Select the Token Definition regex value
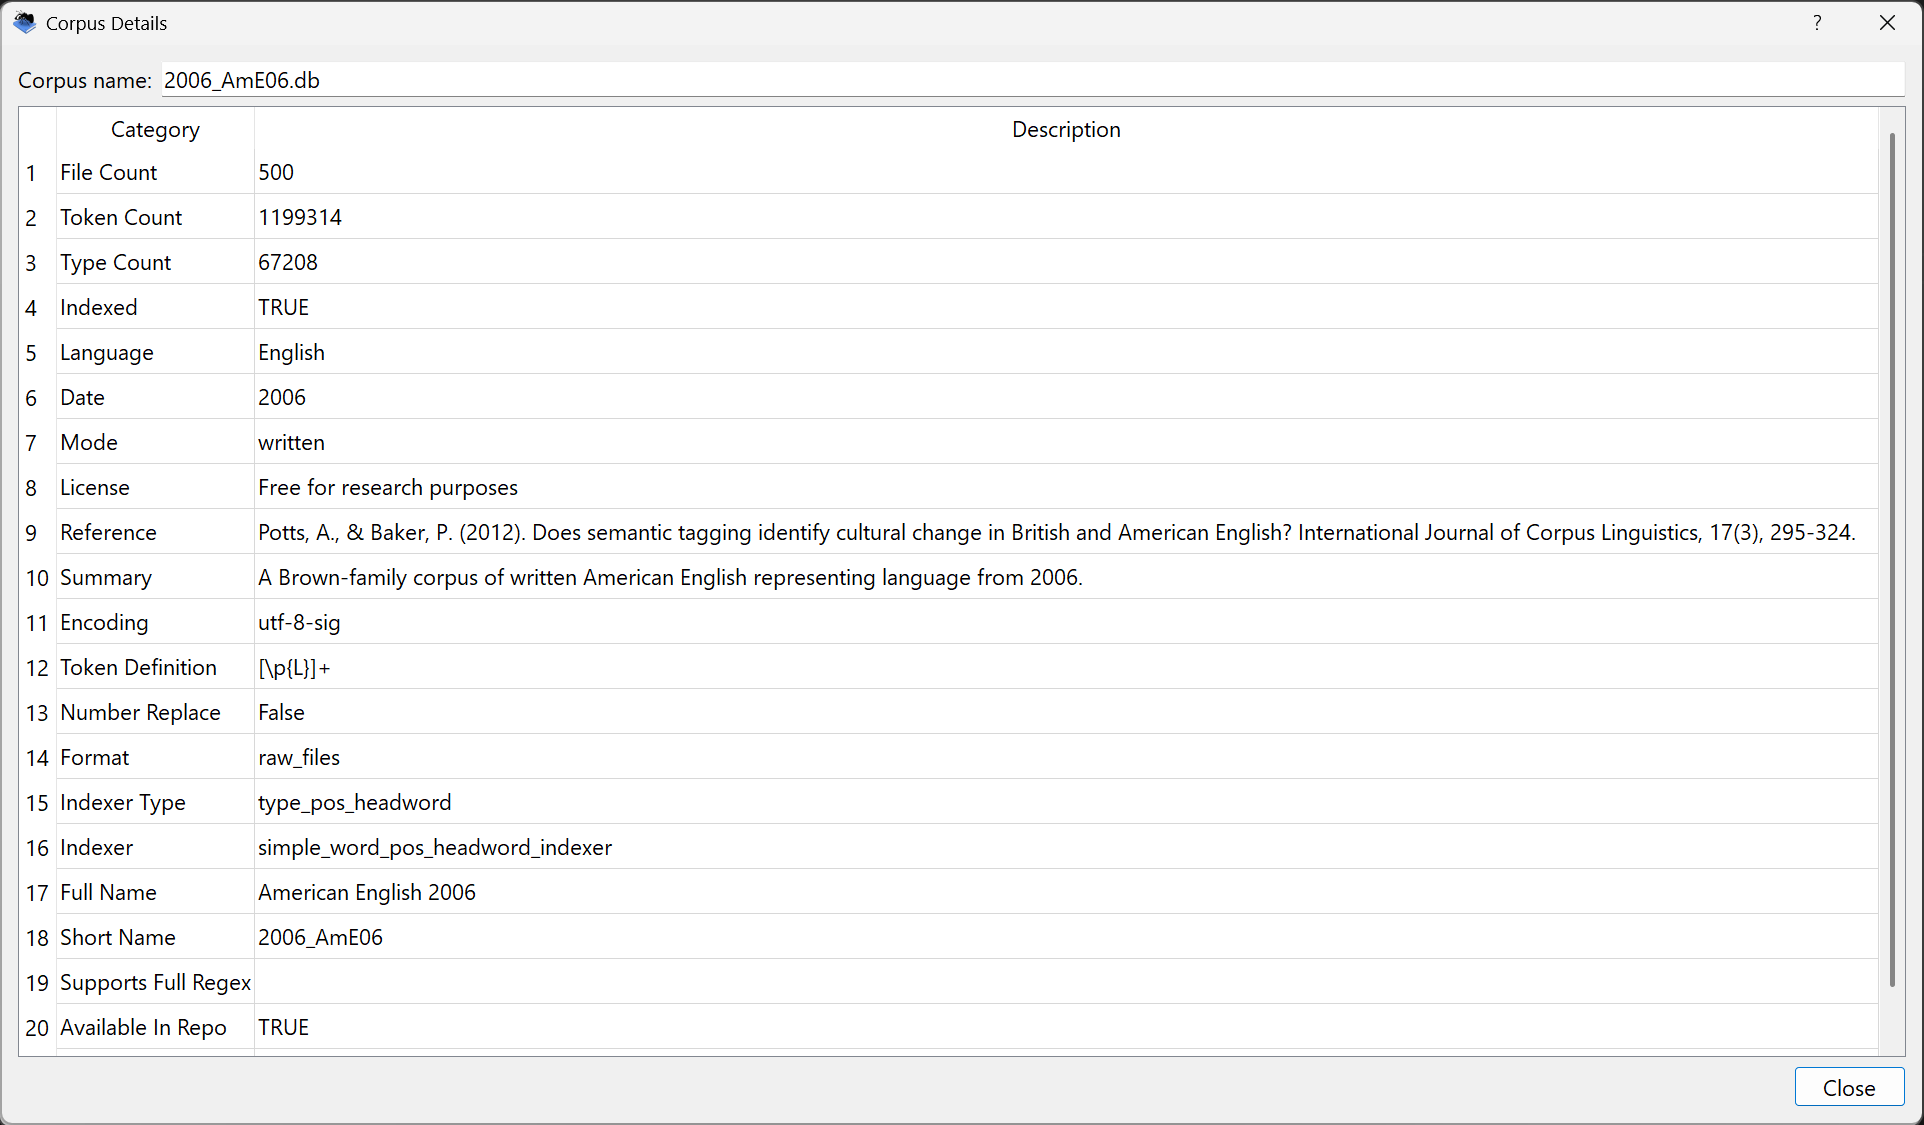The height and width of the screenshot is (1125, 1924). click(294, 668)
